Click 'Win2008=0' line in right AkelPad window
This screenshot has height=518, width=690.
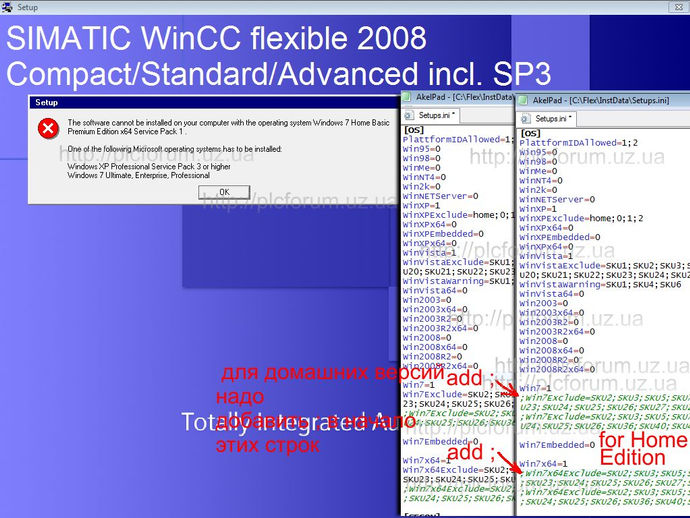tap(543, 341)
